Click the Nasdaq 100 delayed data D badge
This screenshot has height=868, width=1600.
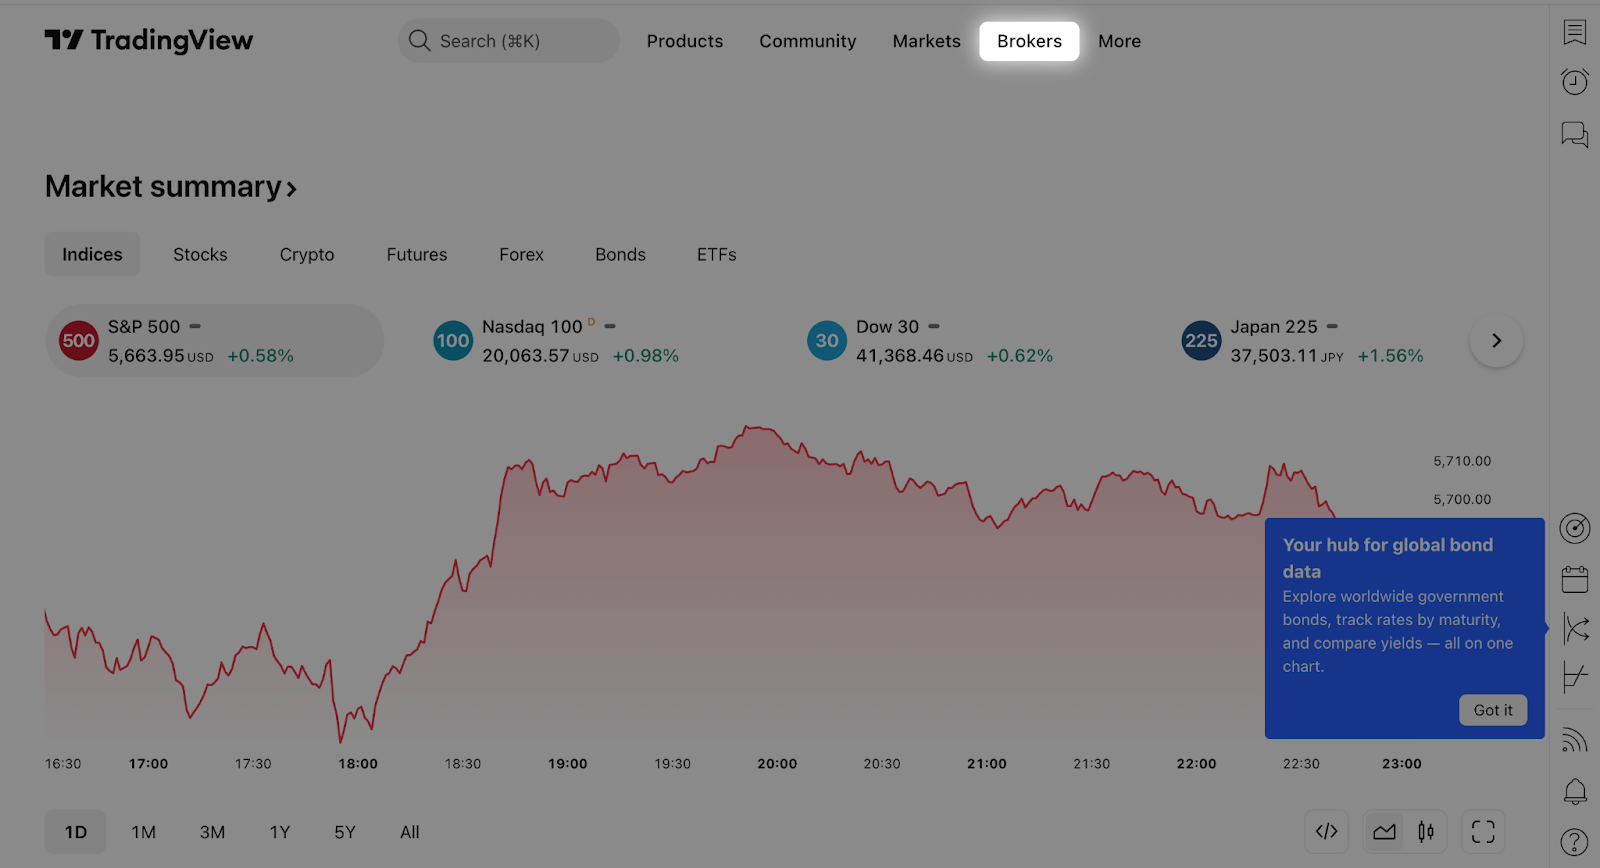click(591, 321)
